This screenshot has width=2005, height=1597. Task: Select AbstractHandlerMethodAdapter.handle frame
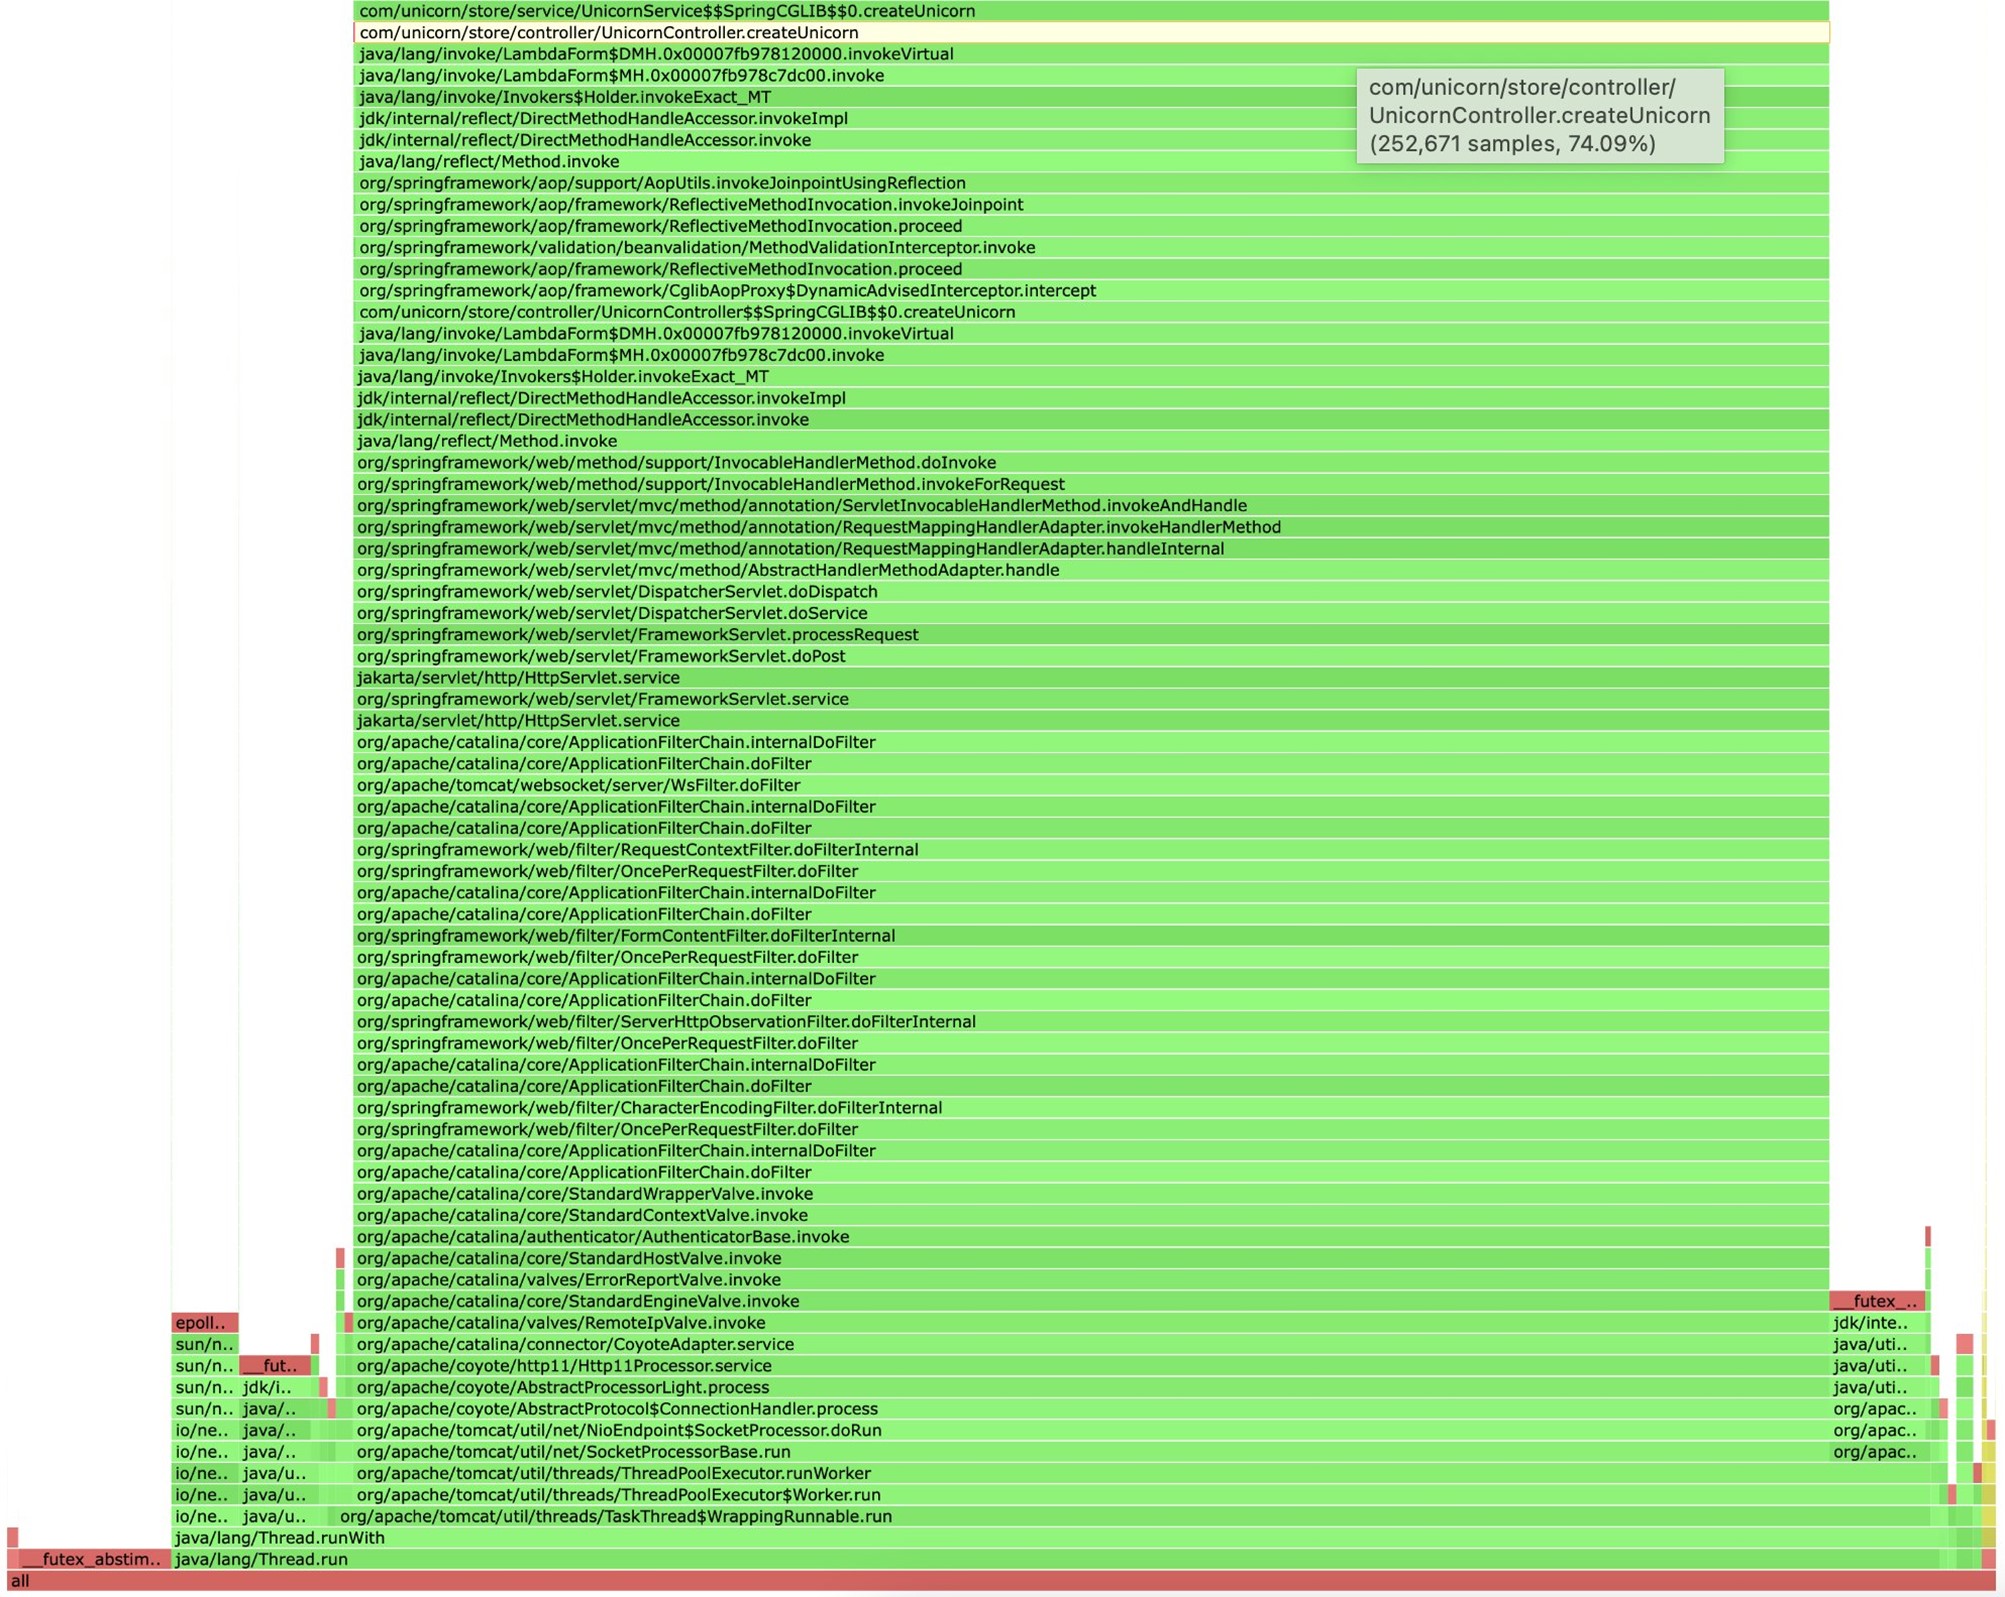[x=1091, y=570]
